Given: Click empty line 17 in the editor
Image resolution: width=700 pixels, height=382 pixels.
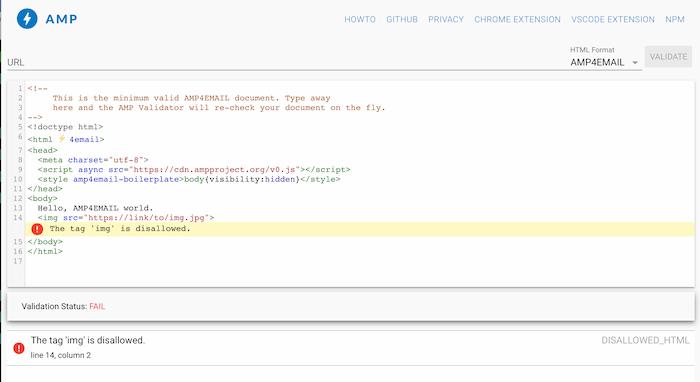Looking at the screenshot, I should [360, 262].
